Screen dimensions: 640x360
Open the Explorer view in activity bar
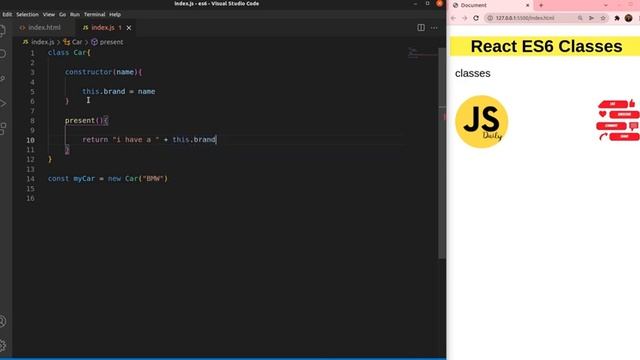2,31
